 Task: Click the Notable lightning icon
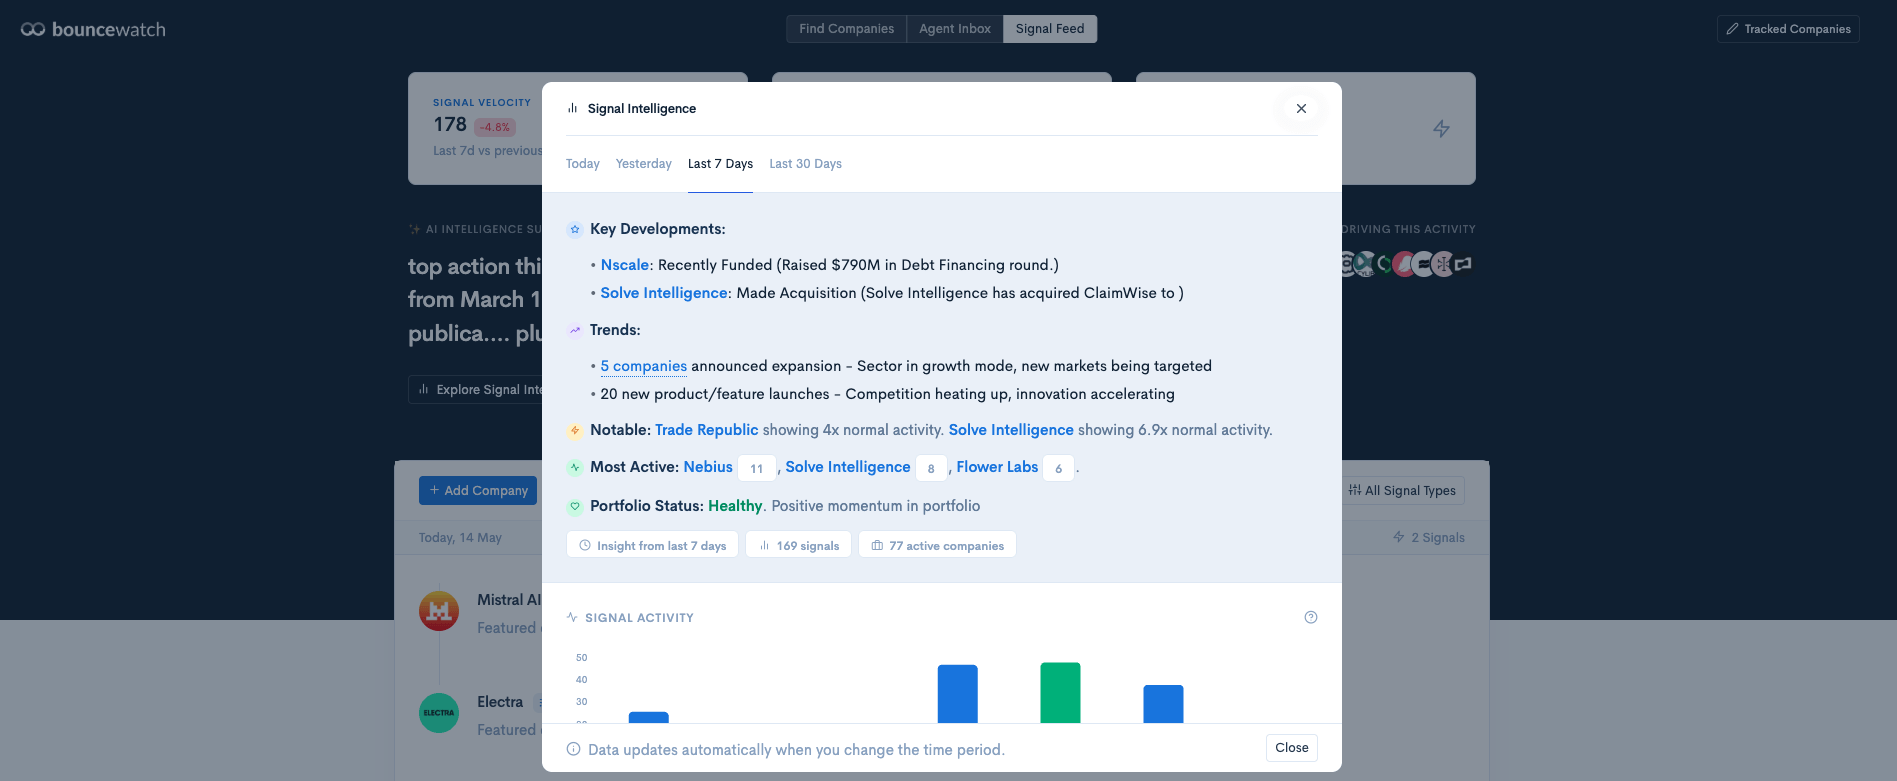coord(575,431)
